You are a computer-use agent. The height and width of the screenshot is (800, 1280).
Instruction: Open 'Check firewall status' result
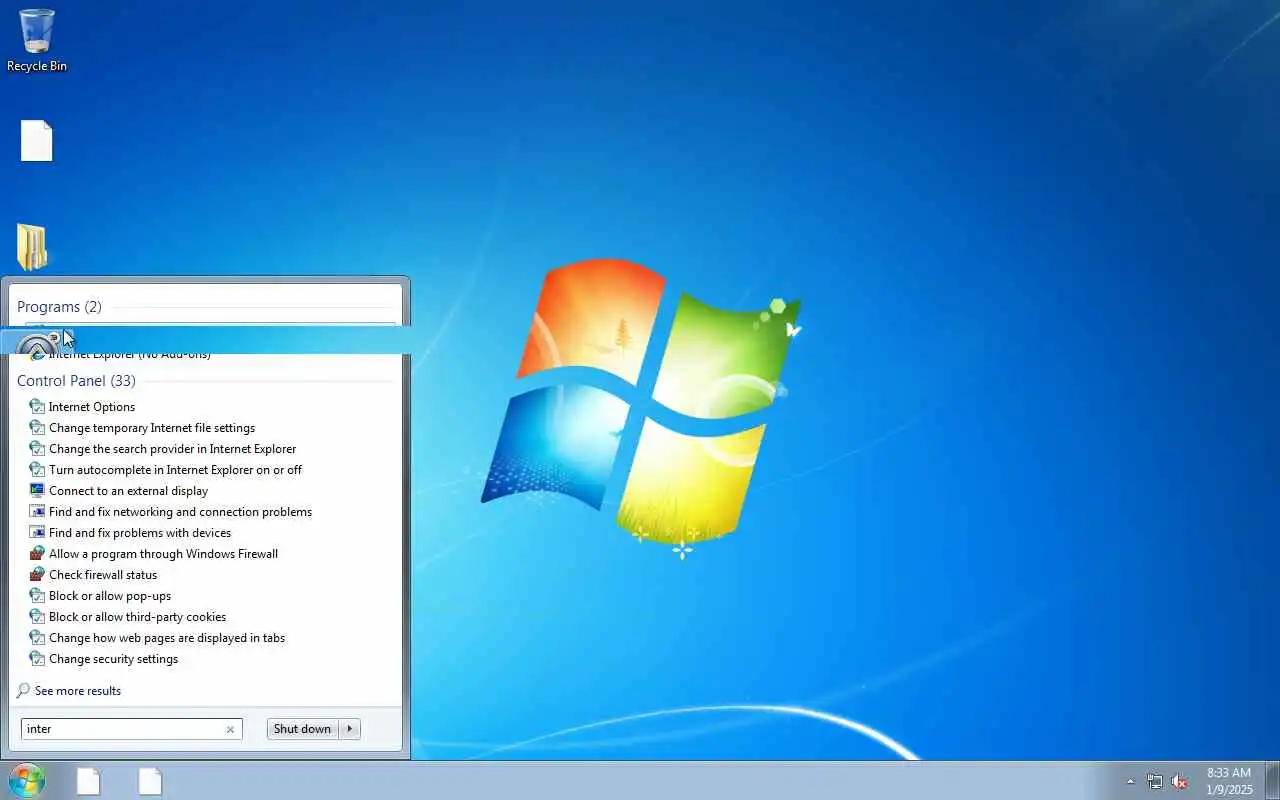(103, 575)
